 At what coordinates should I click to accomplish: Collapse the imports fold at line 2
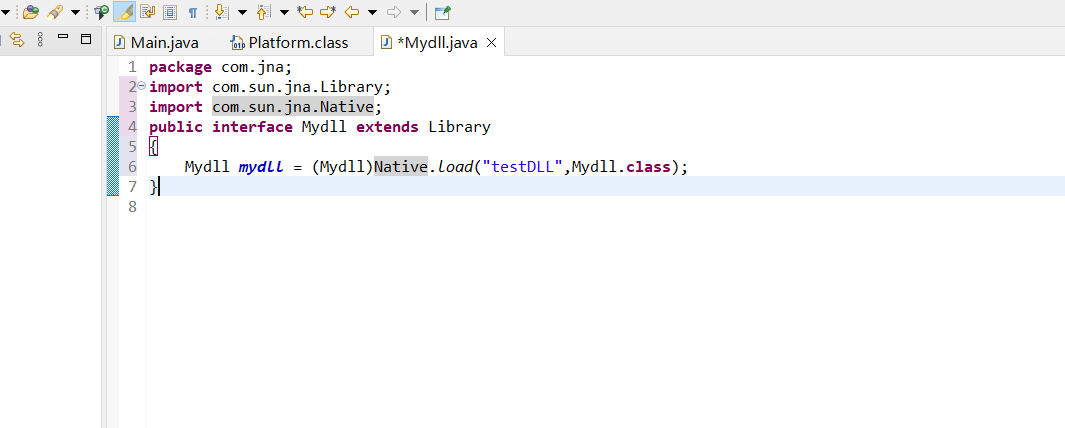(x=141, y=86)
